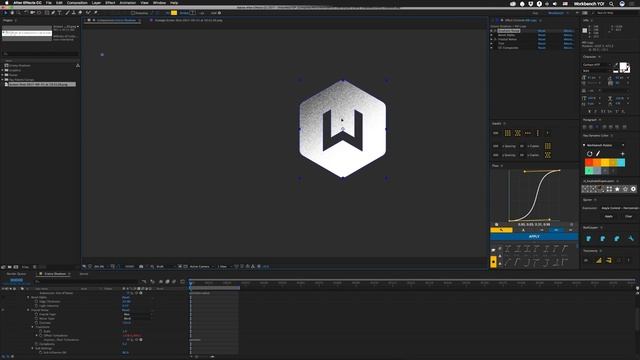Select the Selection arrow tool
This screenshot has height=360, width=640.
(x=6, y=13)
